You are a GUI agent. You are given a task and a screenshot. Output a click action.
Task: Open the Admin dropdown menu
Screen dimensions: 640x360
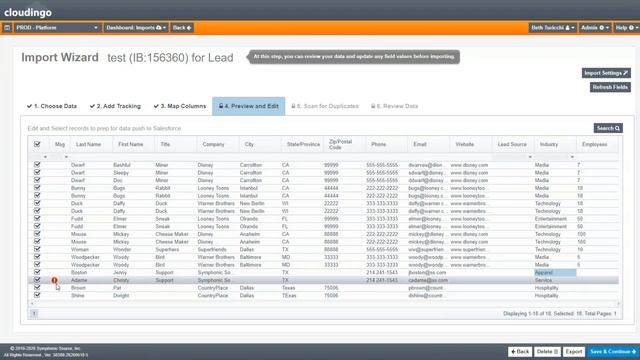(x=595, y=28)
